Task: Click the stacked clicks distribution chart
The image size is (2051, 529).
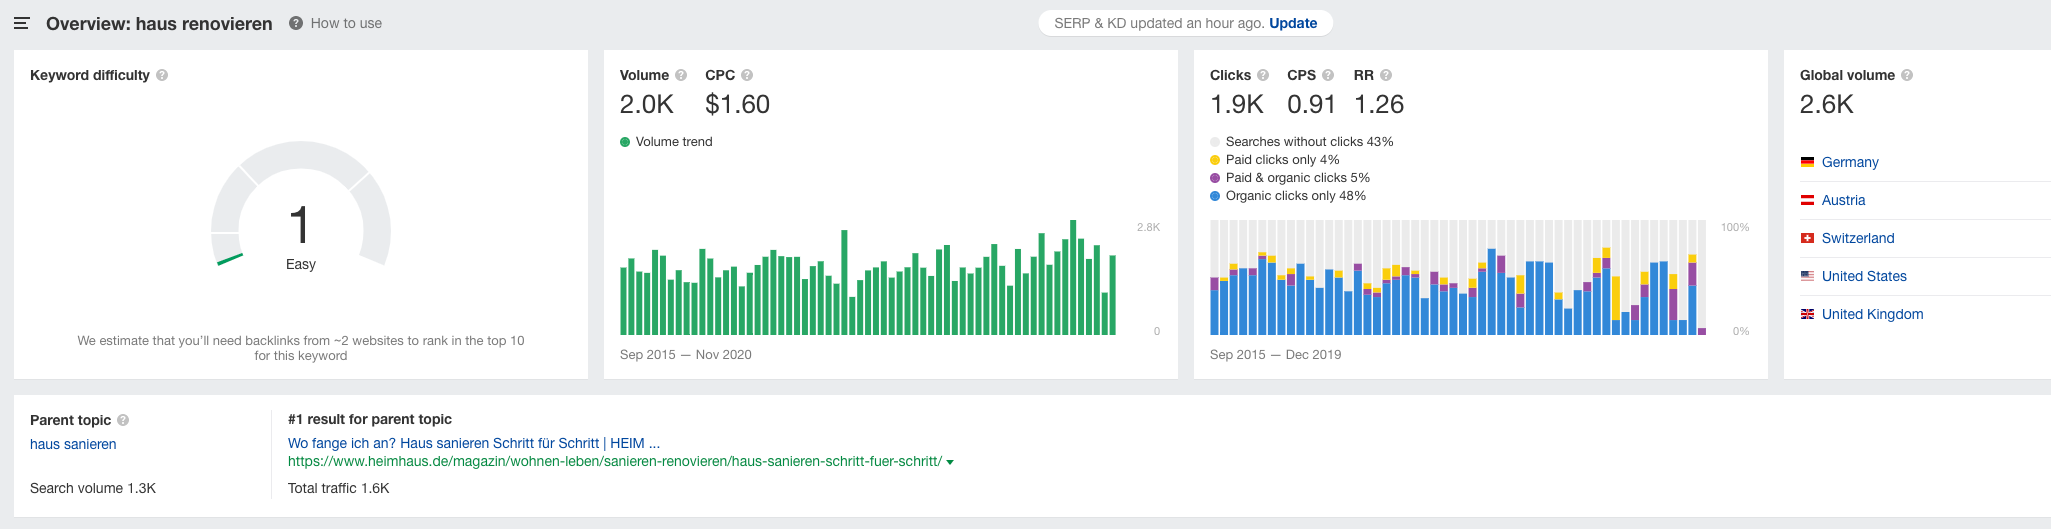Action: tap(1458, 277)
